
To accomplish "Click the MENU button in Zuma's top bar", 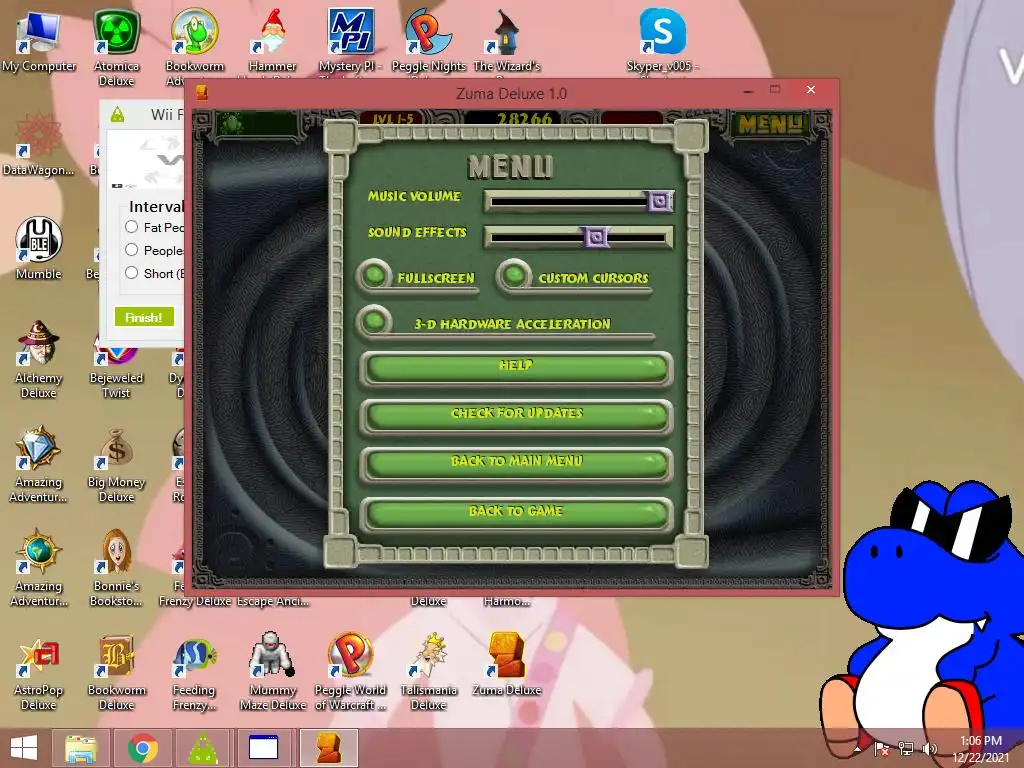I will point(770,123).
